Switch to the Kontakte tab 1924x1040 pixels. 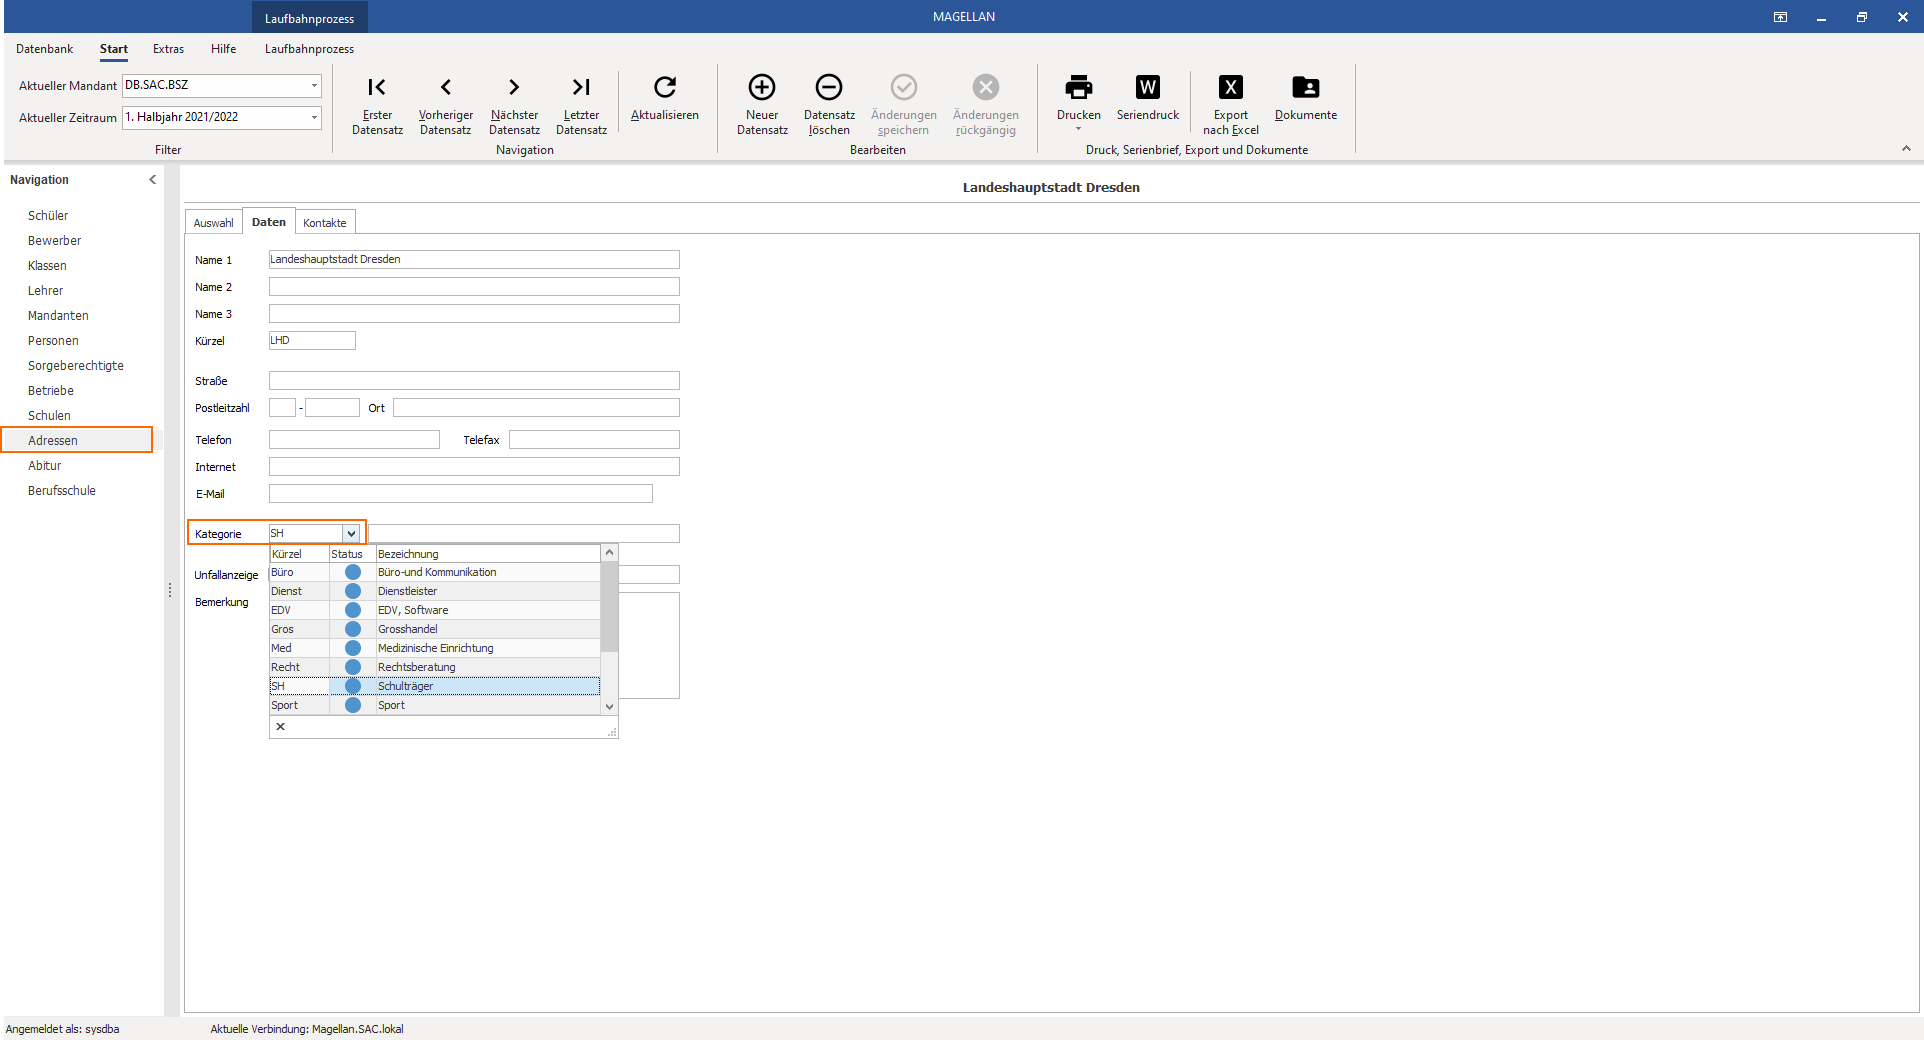325,223
